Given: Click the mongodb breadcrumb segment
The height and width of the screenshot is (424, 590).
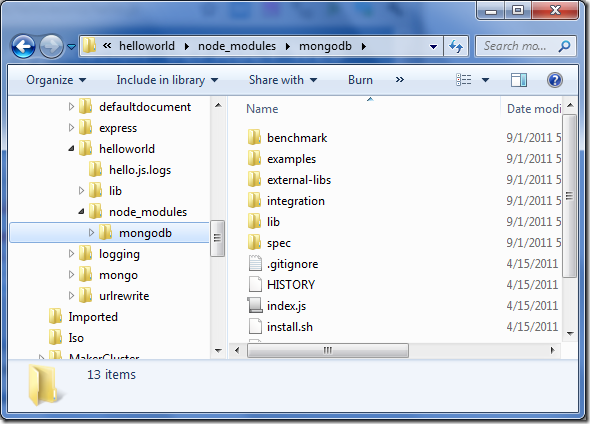Looking at the screenshot, I should click(325, 46).
